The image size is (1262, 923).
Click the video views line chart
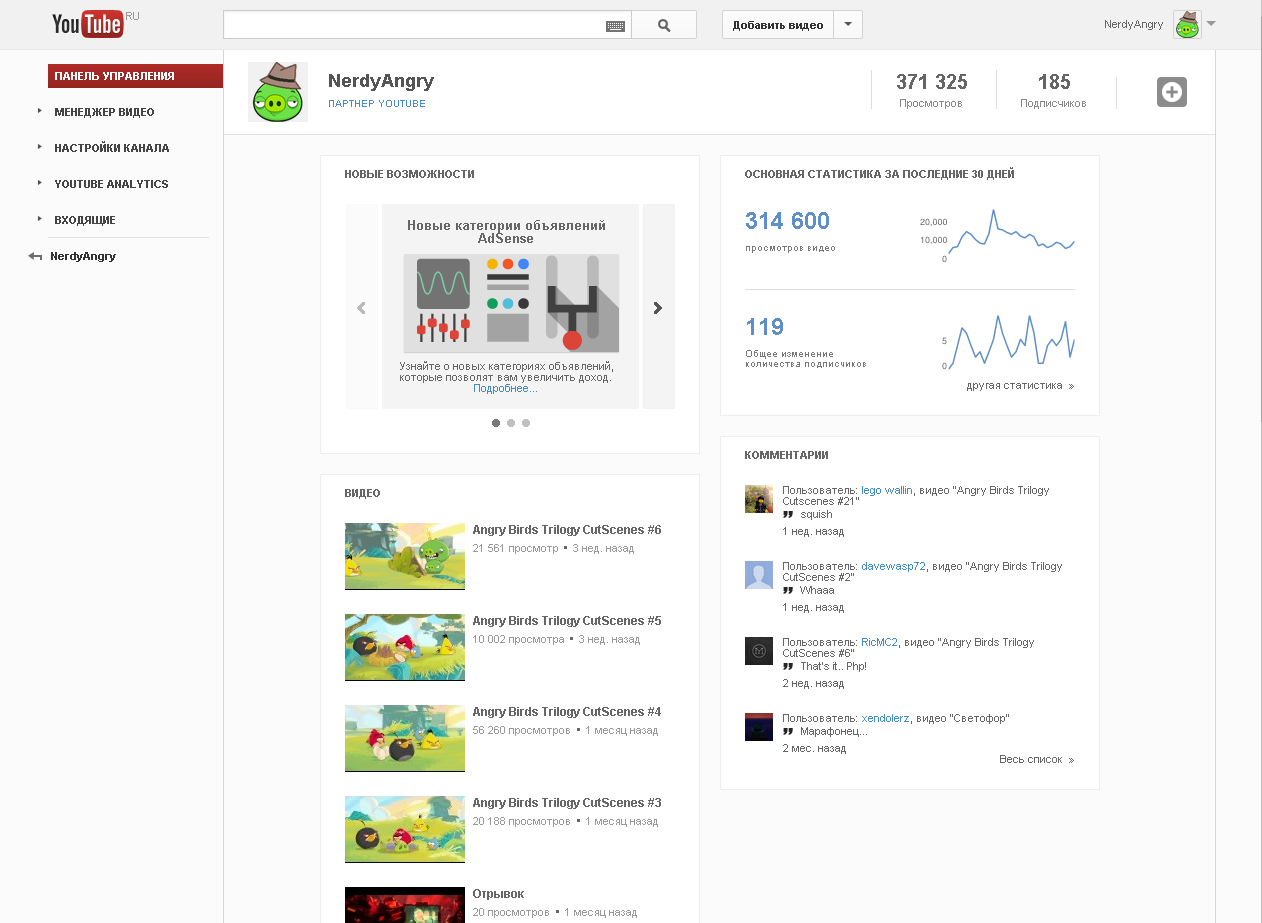(x=1010, y=233)
